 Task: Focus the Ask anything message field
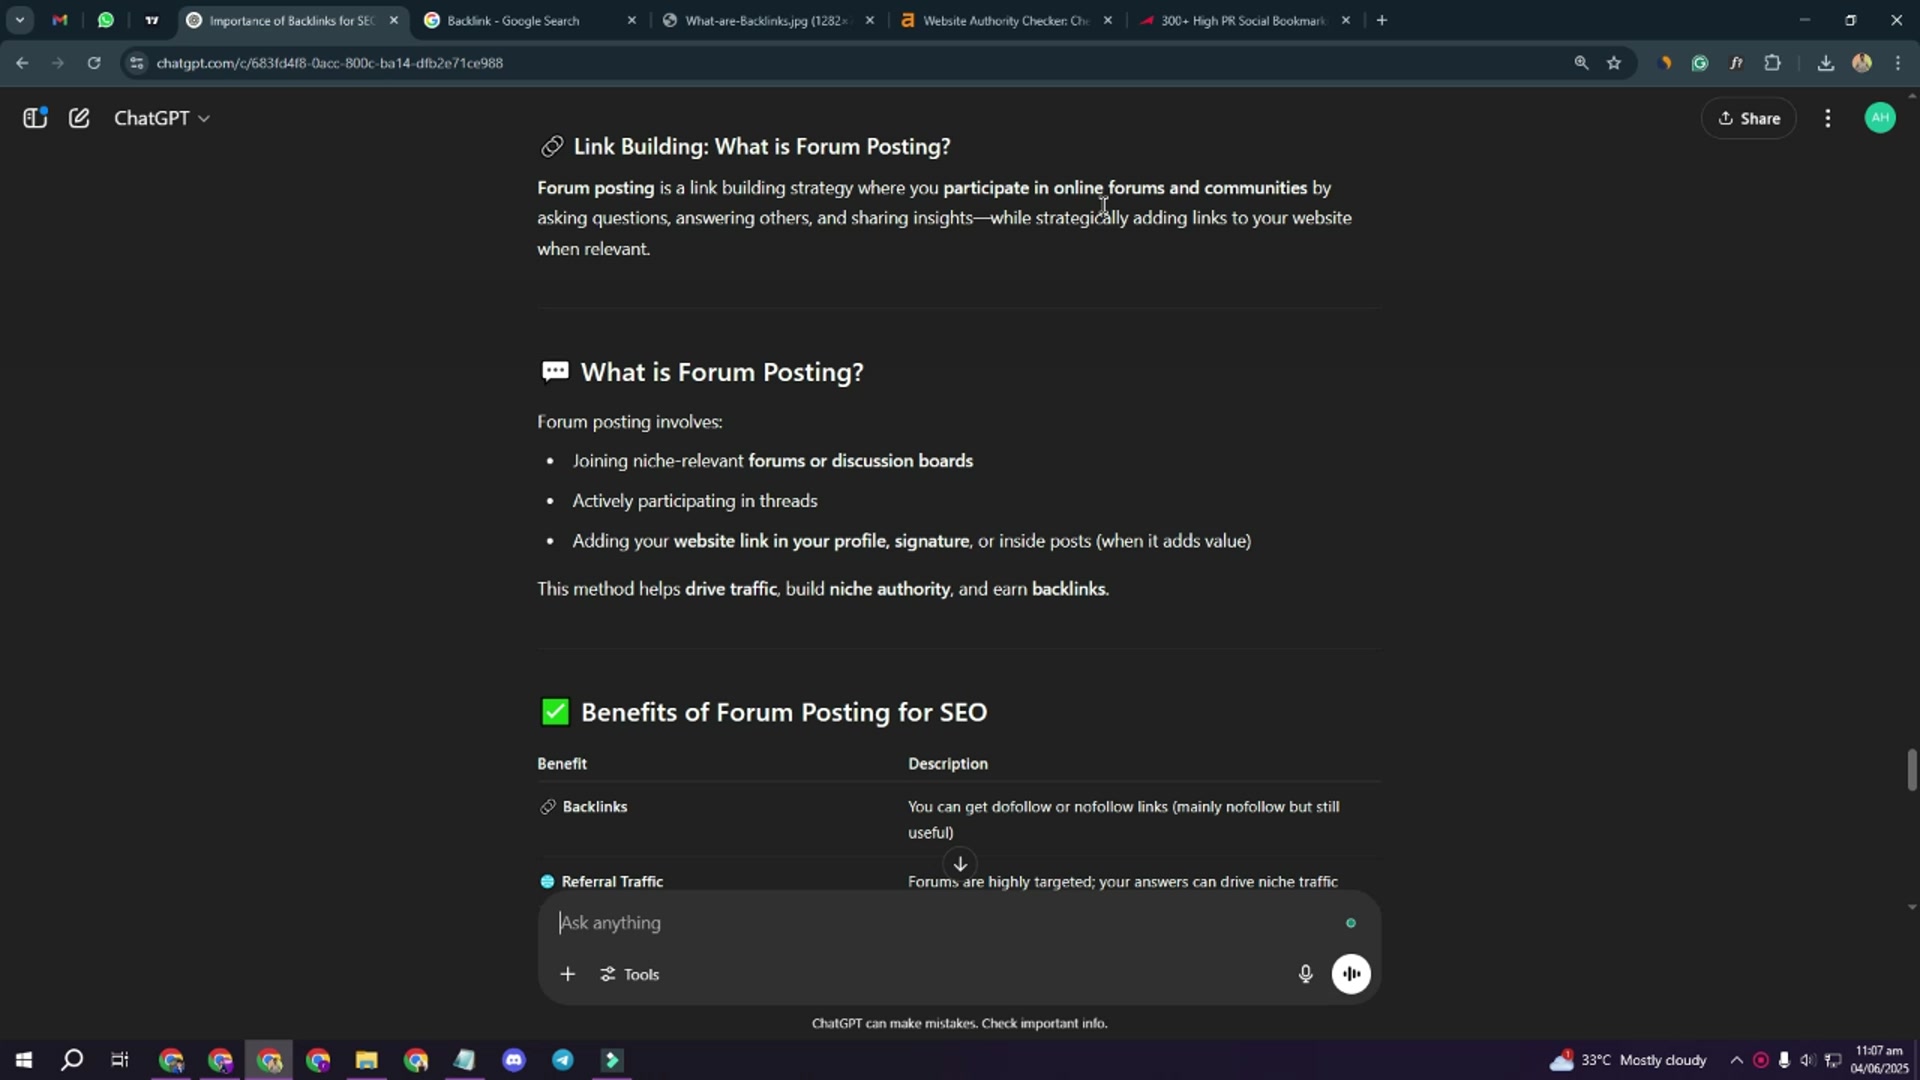pos(940,923)
